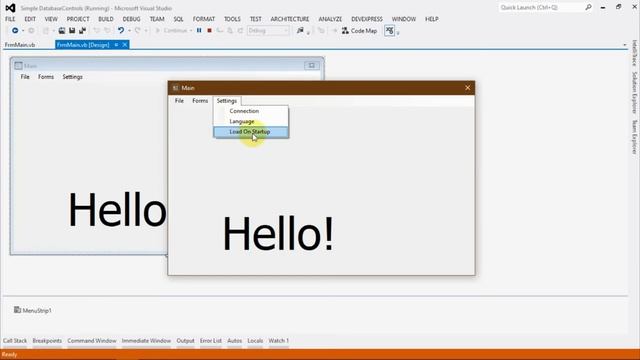This screenshot has width=640, height=360.
Task: Click the Find in Files toolbar icon
Action: pos(300,31)
